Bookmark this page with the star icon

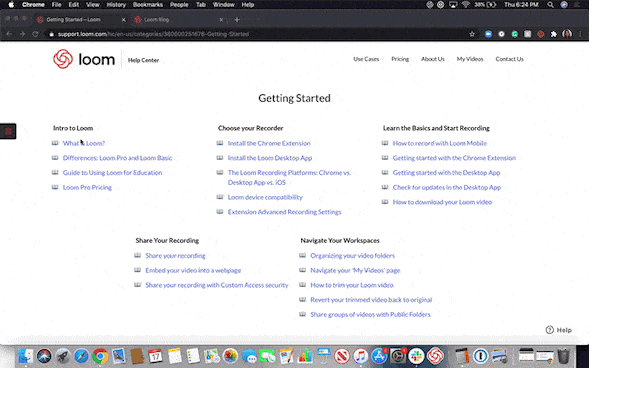tap(472, 34)
